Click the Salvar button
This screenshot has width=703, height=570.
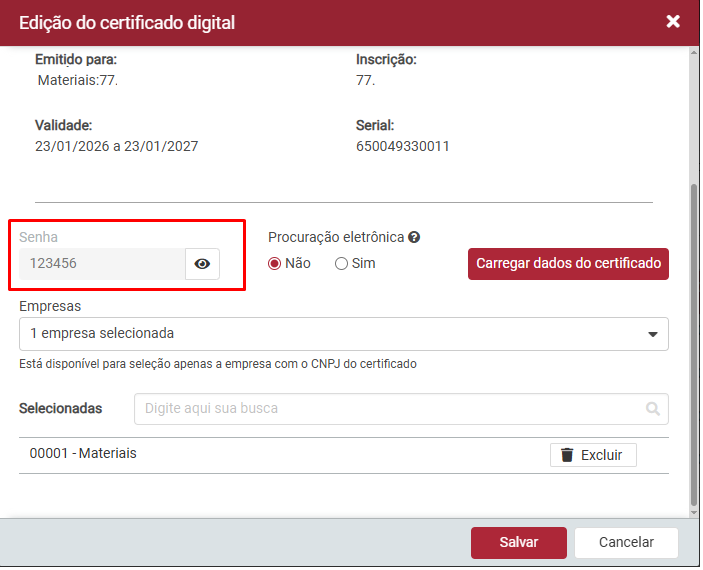[x=519, y=543]
